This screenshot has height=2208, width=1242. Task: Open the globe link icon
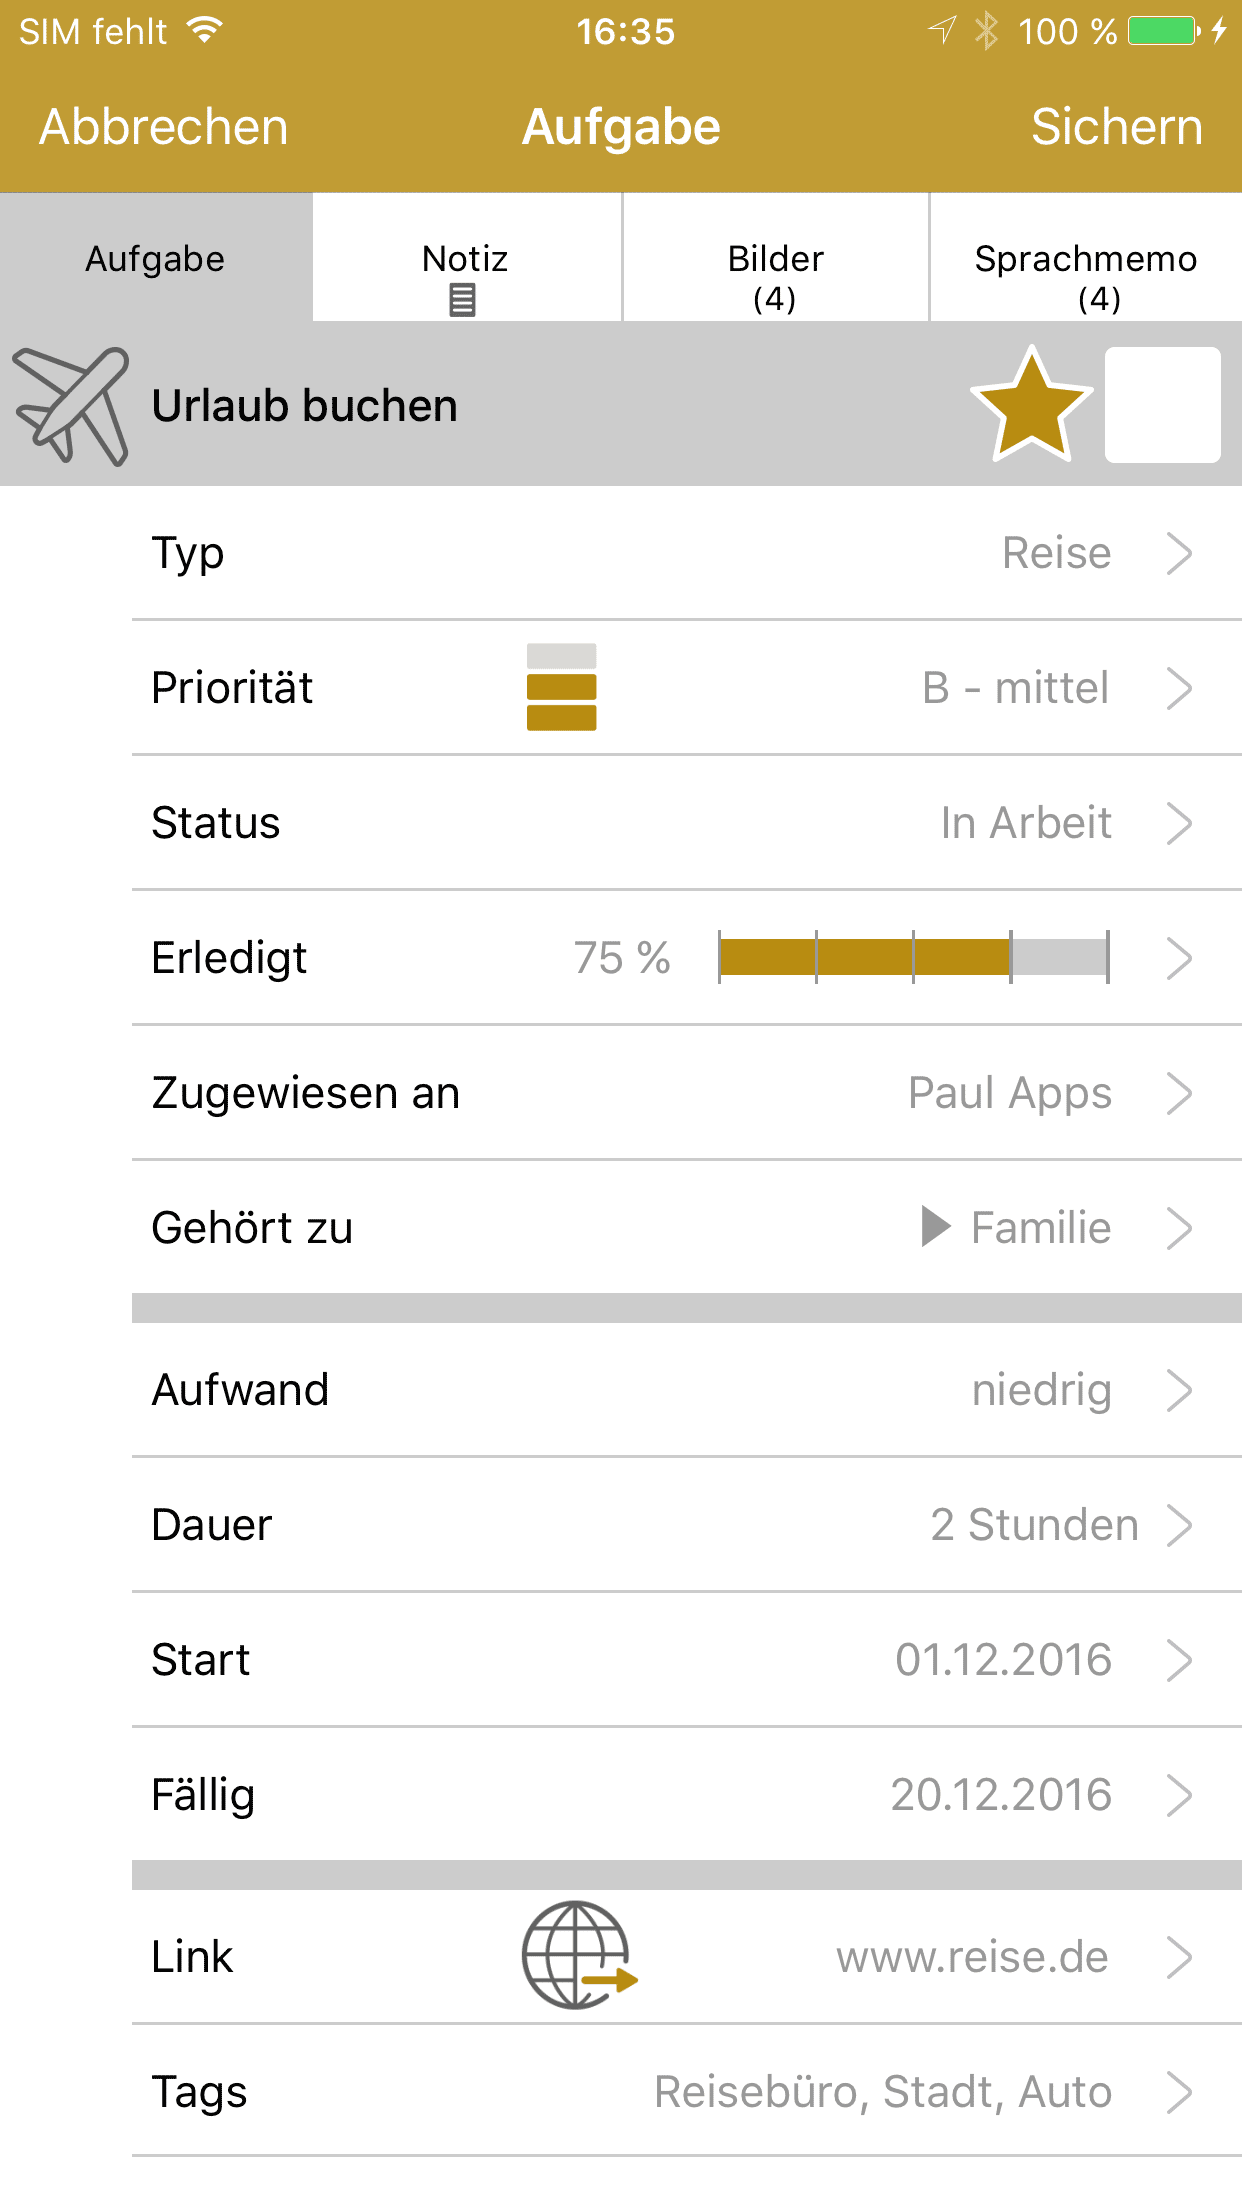coord(579,1956)
